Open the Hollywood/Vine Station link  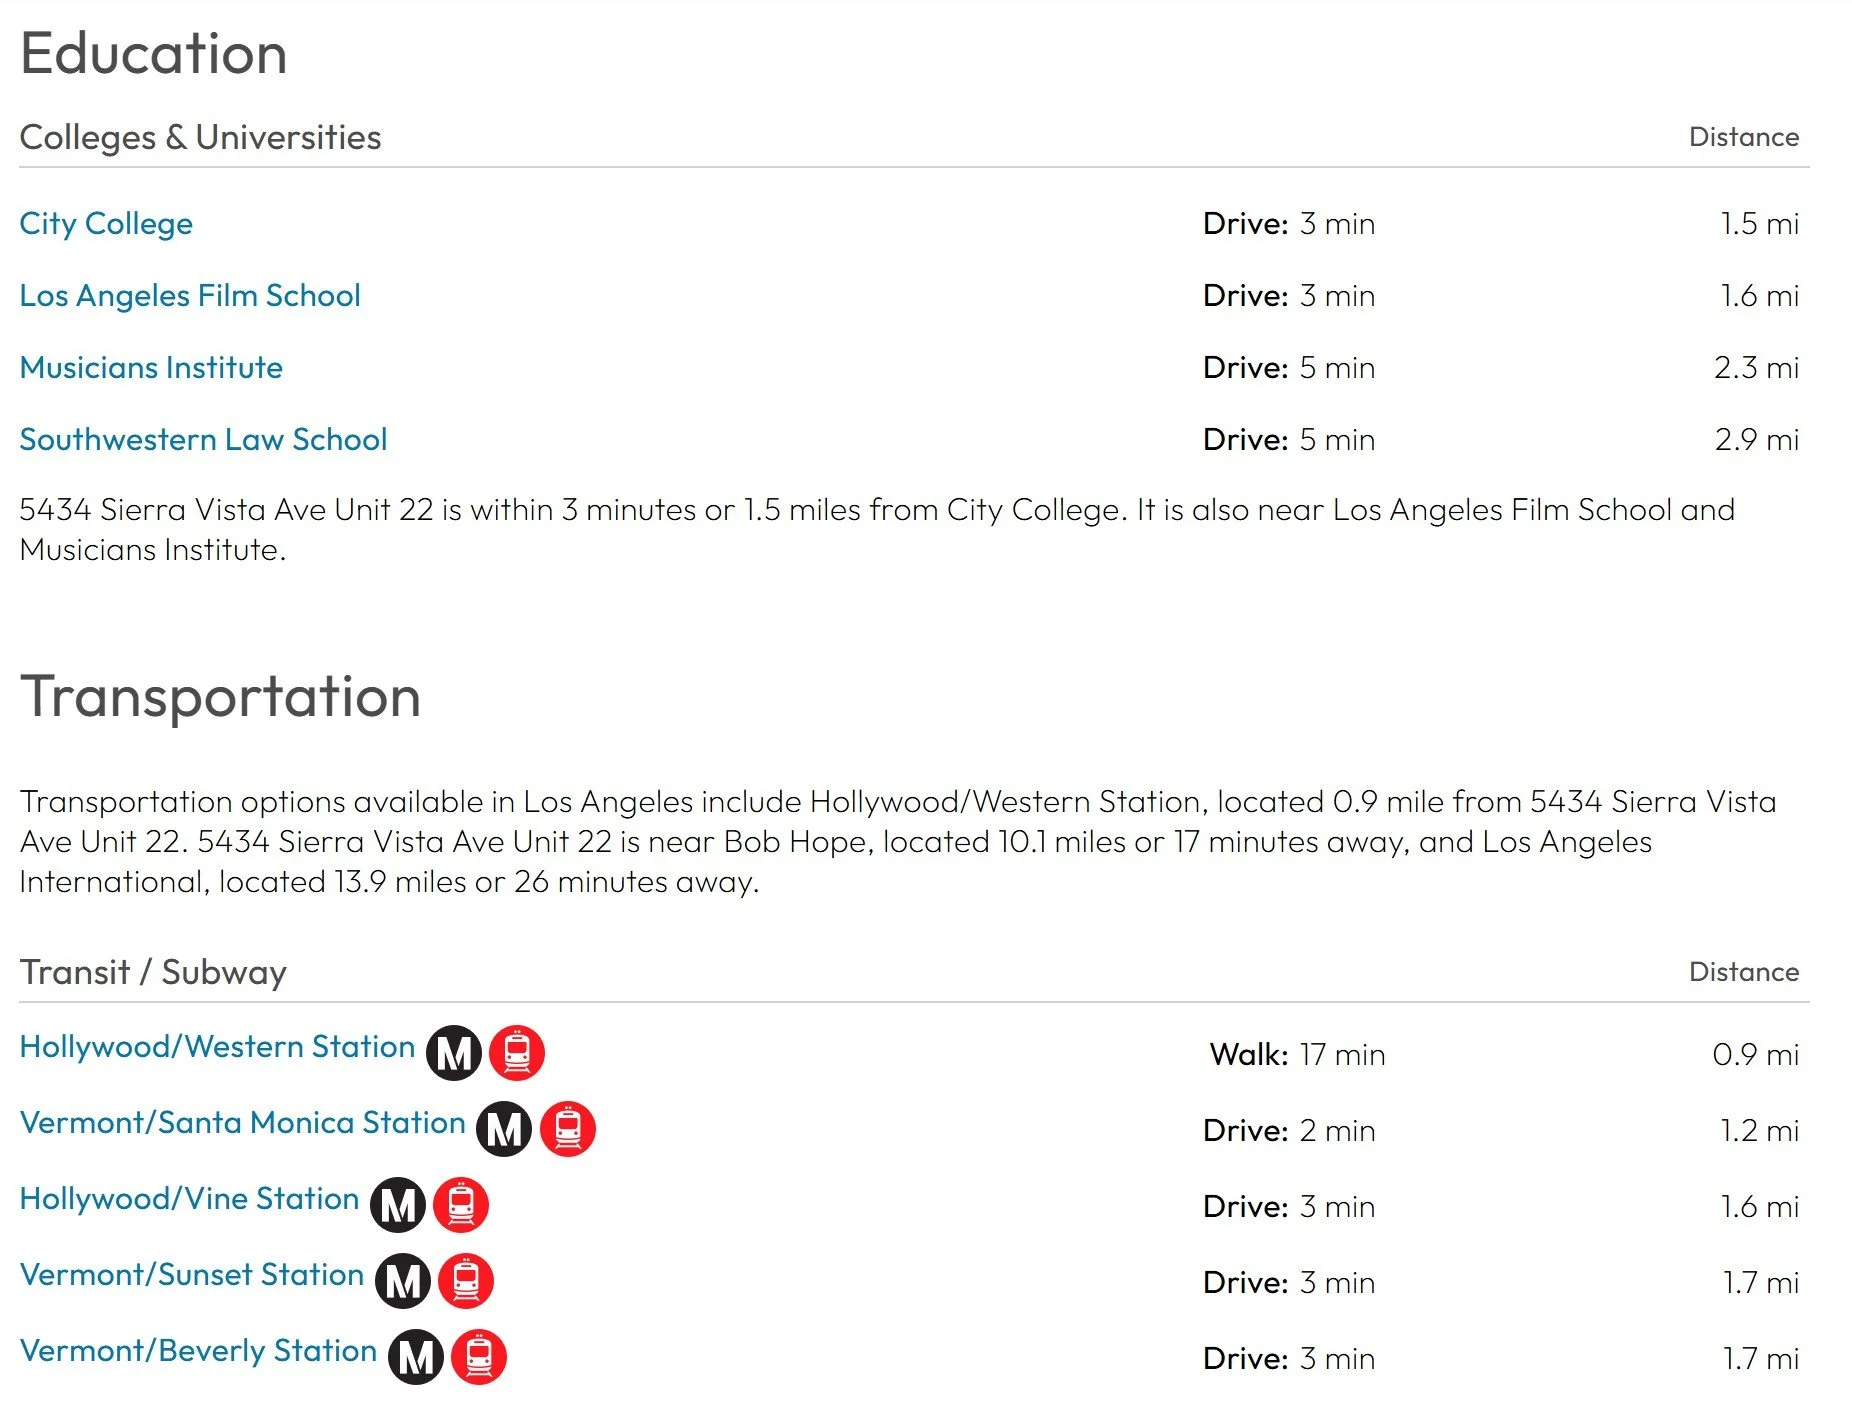click(189, 1198)
